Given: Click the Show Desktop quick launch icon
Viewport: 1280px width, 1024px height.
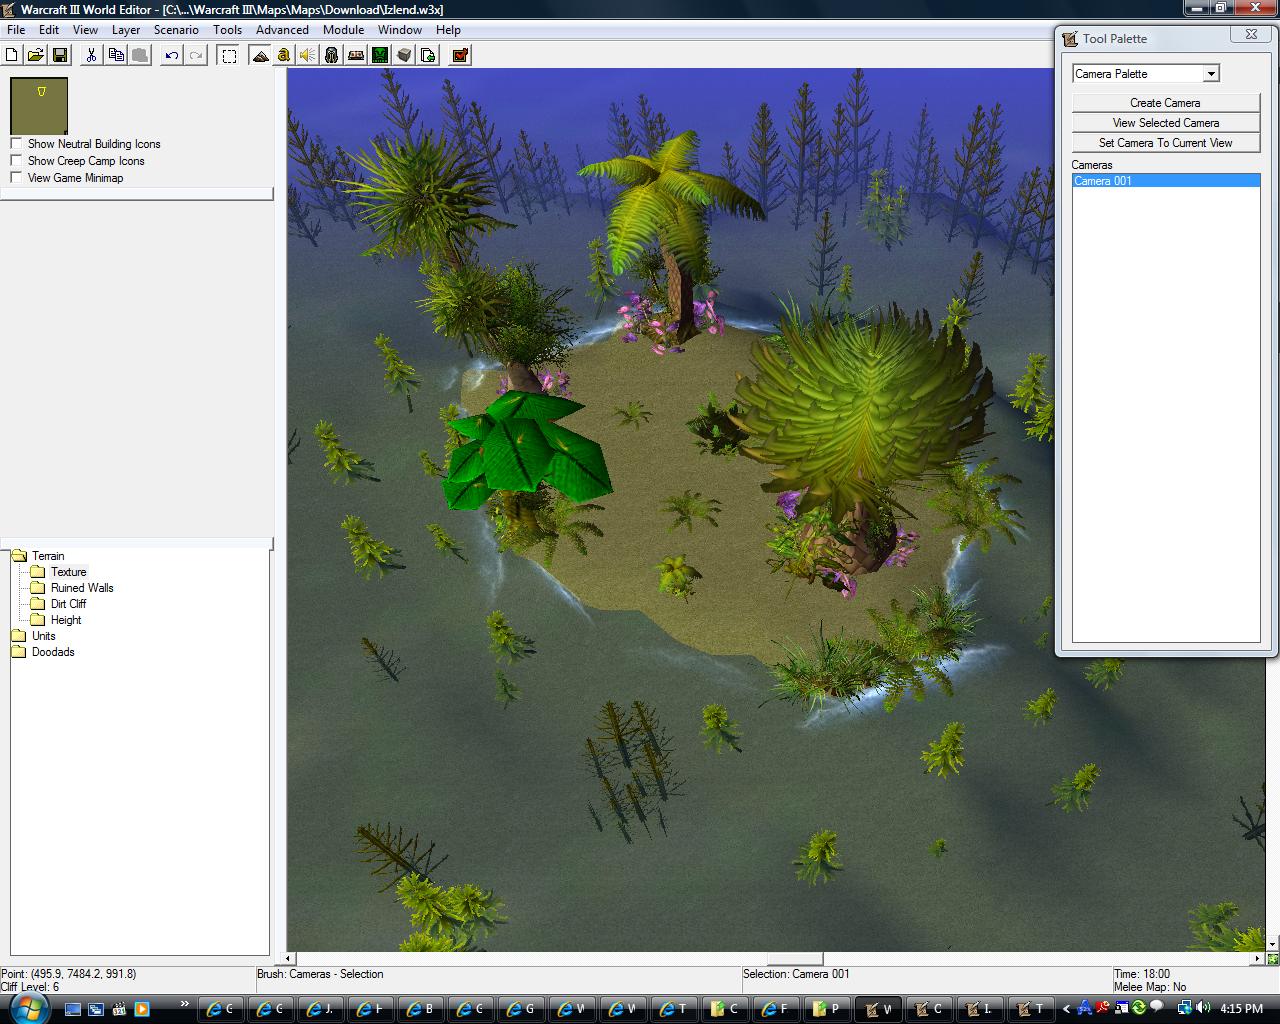Looking at the screenshot, I should pyautogui.click(x=71, y=1009).
